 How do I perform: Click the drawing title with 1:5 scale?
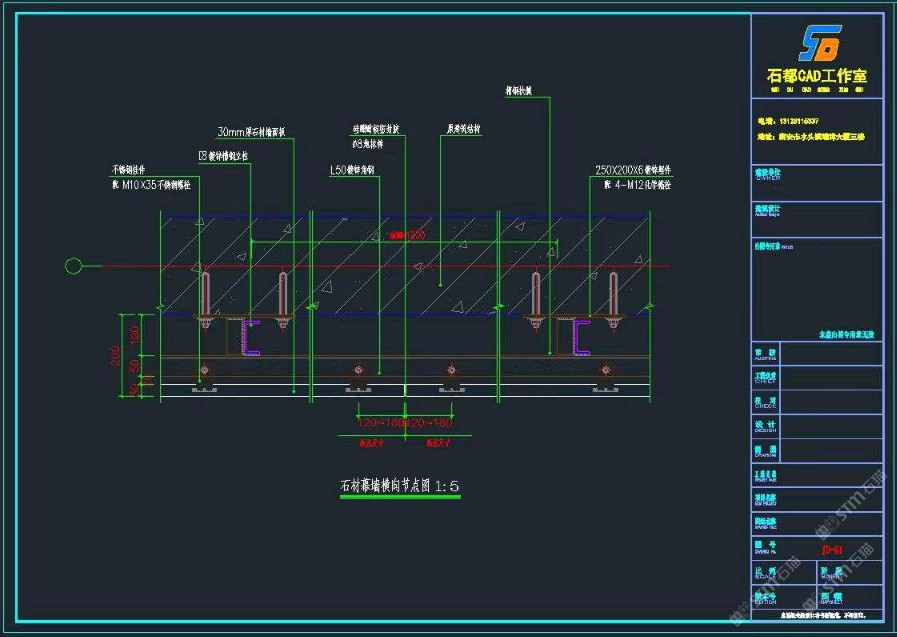point(399,486)
